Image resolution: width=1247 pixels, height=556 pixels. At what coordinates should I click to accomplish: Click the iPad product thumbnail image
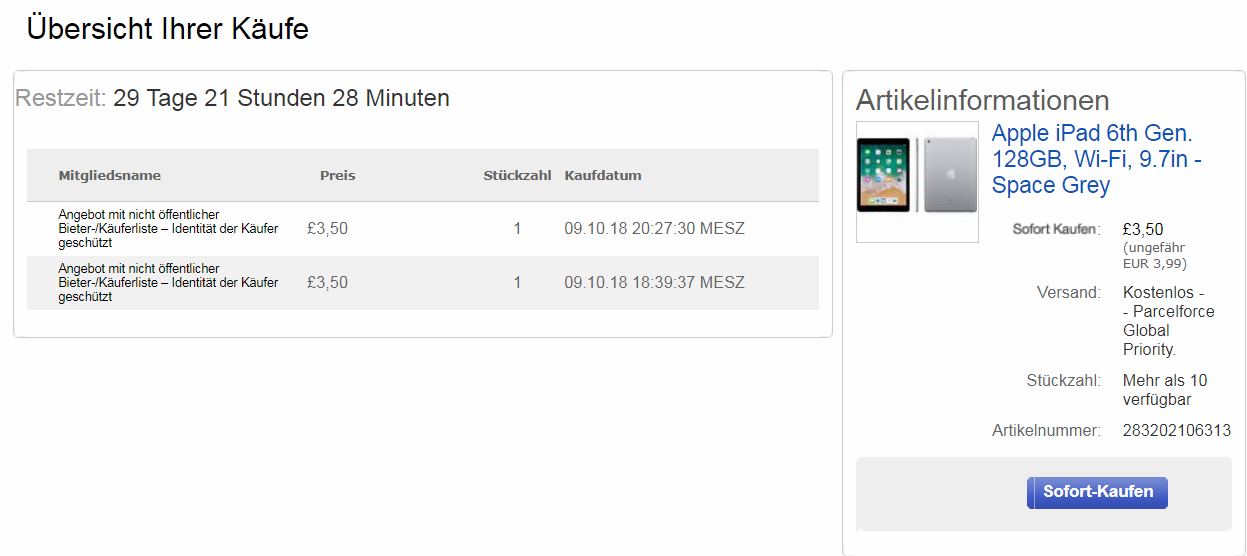[x=917, y=181]
